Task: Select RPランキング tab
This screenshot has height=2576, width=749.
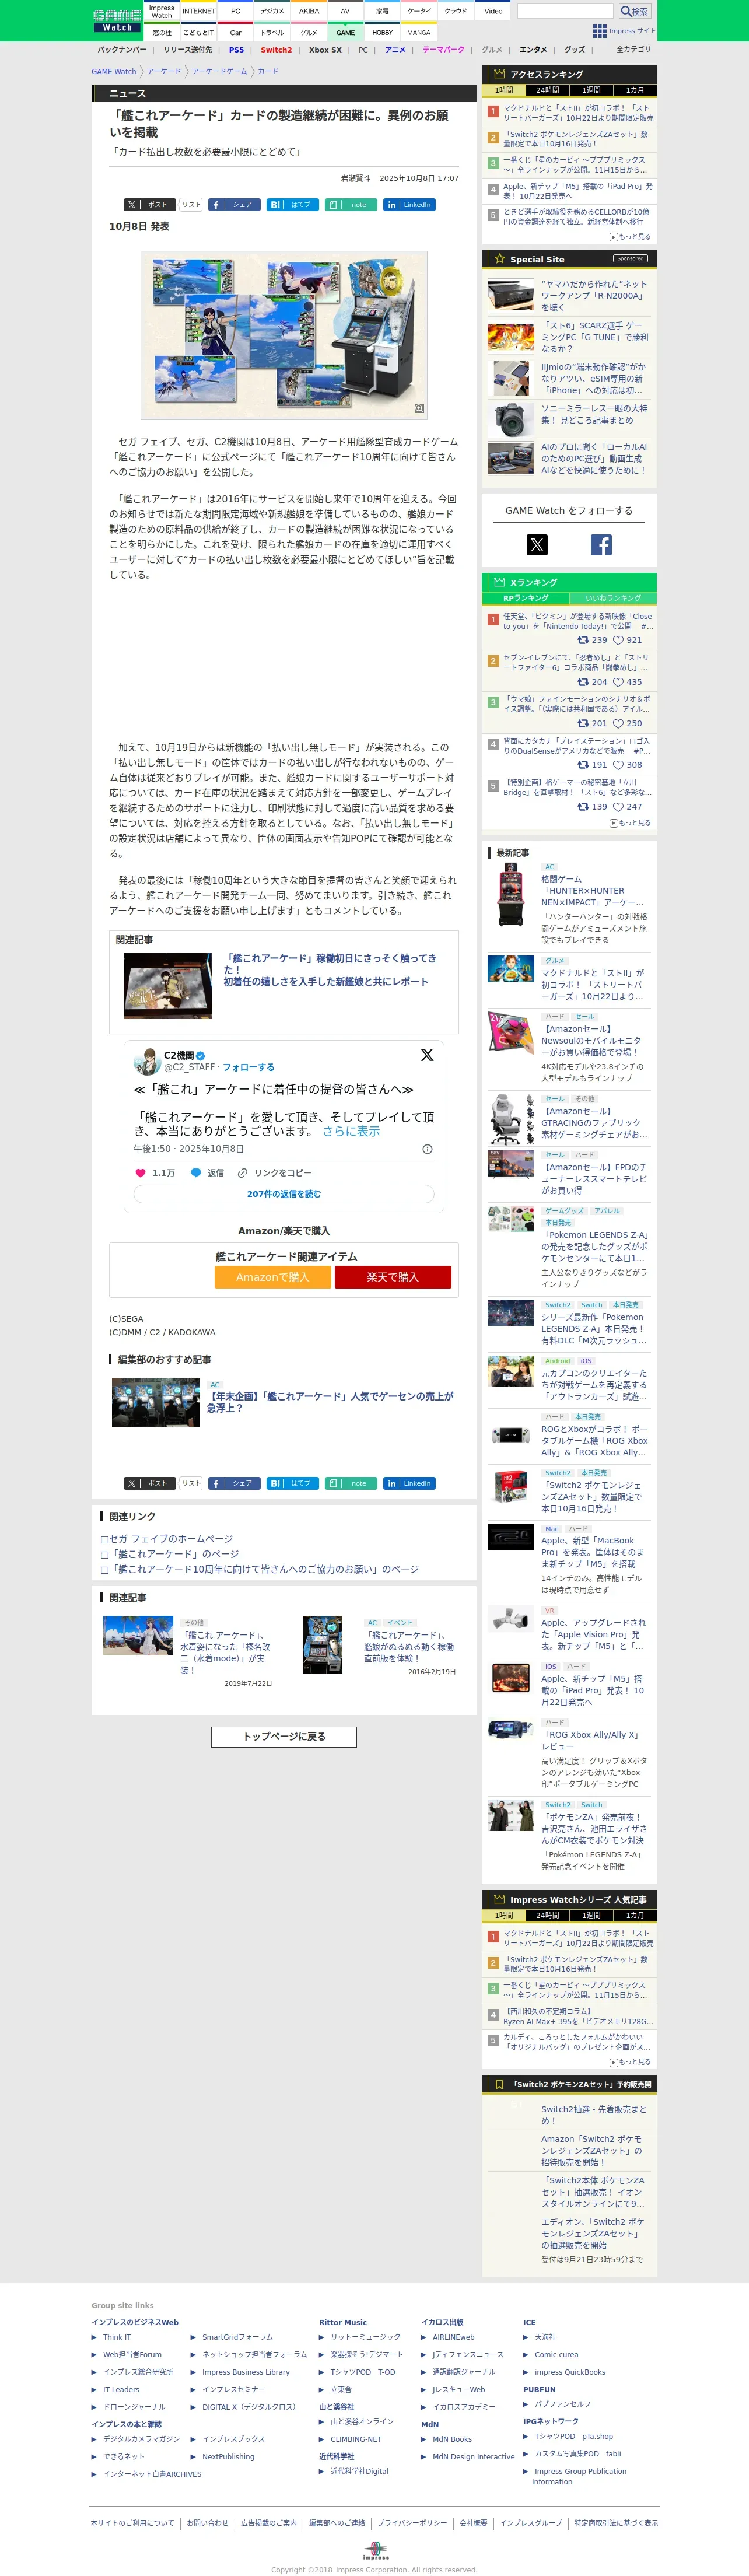Action: click(x=526, y=598)
